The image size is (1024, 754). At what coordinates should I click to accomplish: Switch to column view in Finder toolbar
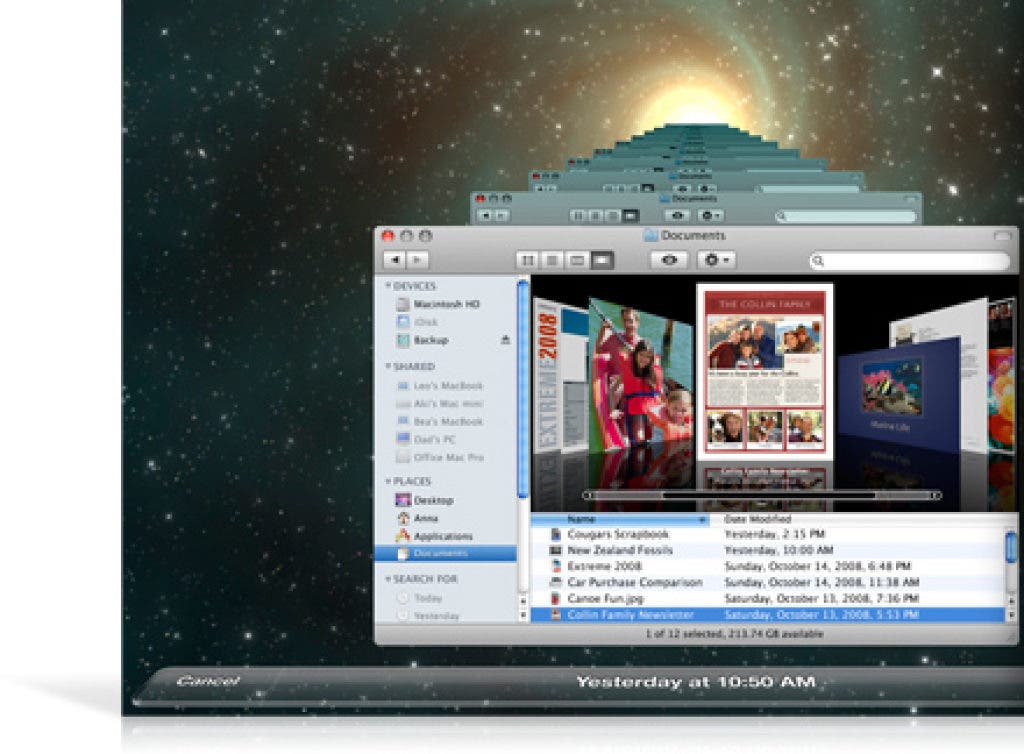(x=577, y=260)
